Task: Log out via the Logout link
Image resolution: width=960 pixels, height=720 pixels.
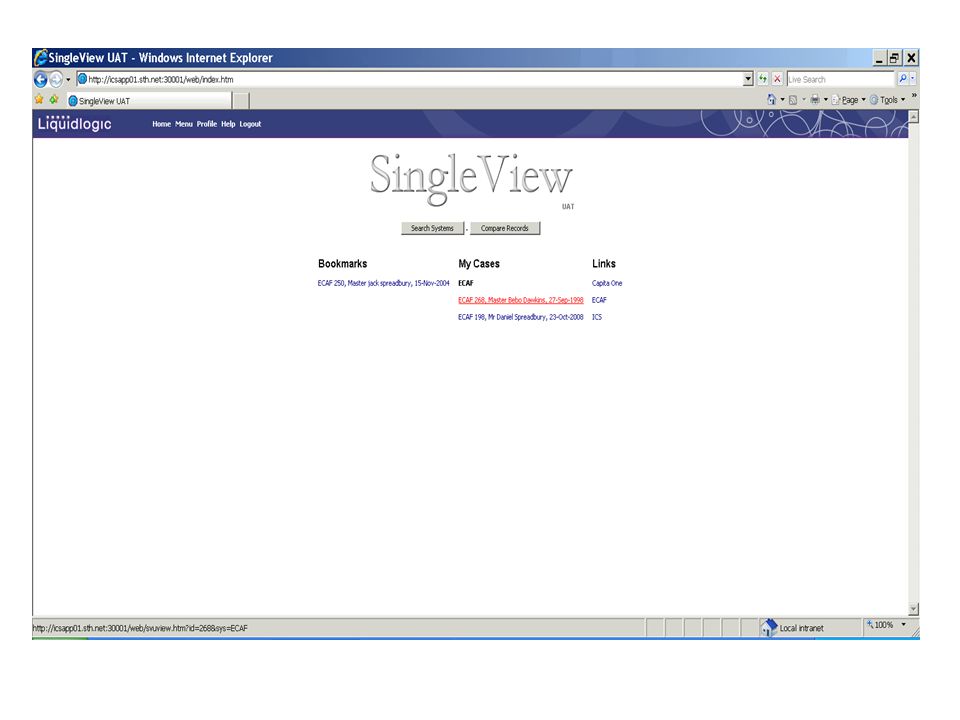Action: pyautogui.click(x=250, y=124)
